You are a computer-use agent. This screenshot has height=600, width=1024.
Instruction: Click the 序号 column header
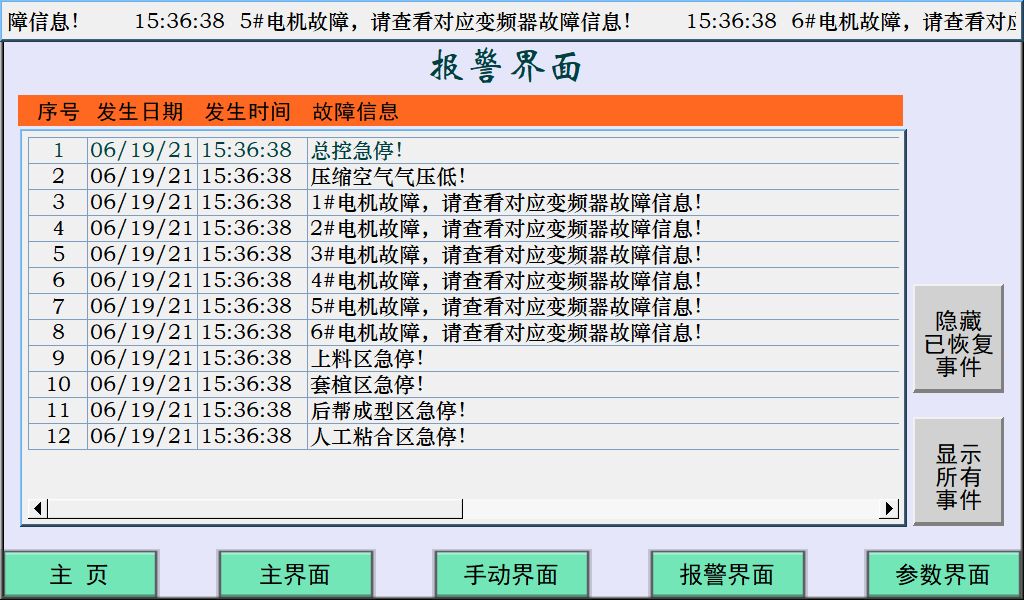coord(61,111)
